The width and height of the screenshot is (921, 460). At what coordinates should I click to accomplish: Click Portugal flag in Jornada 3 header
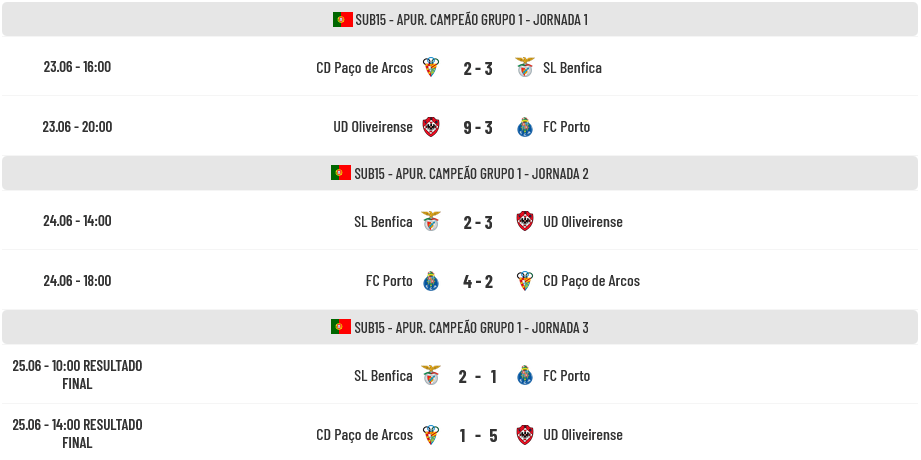click(341, 327)
